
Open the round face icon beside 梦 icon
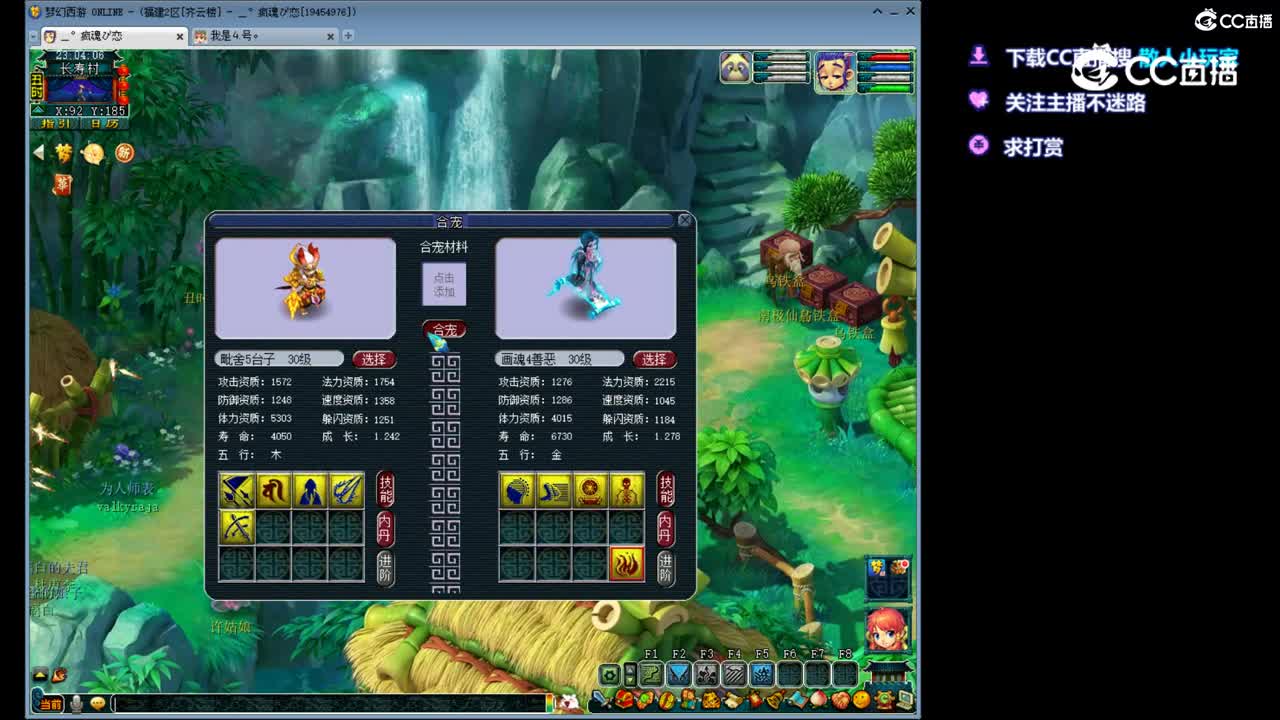point(93,153)
